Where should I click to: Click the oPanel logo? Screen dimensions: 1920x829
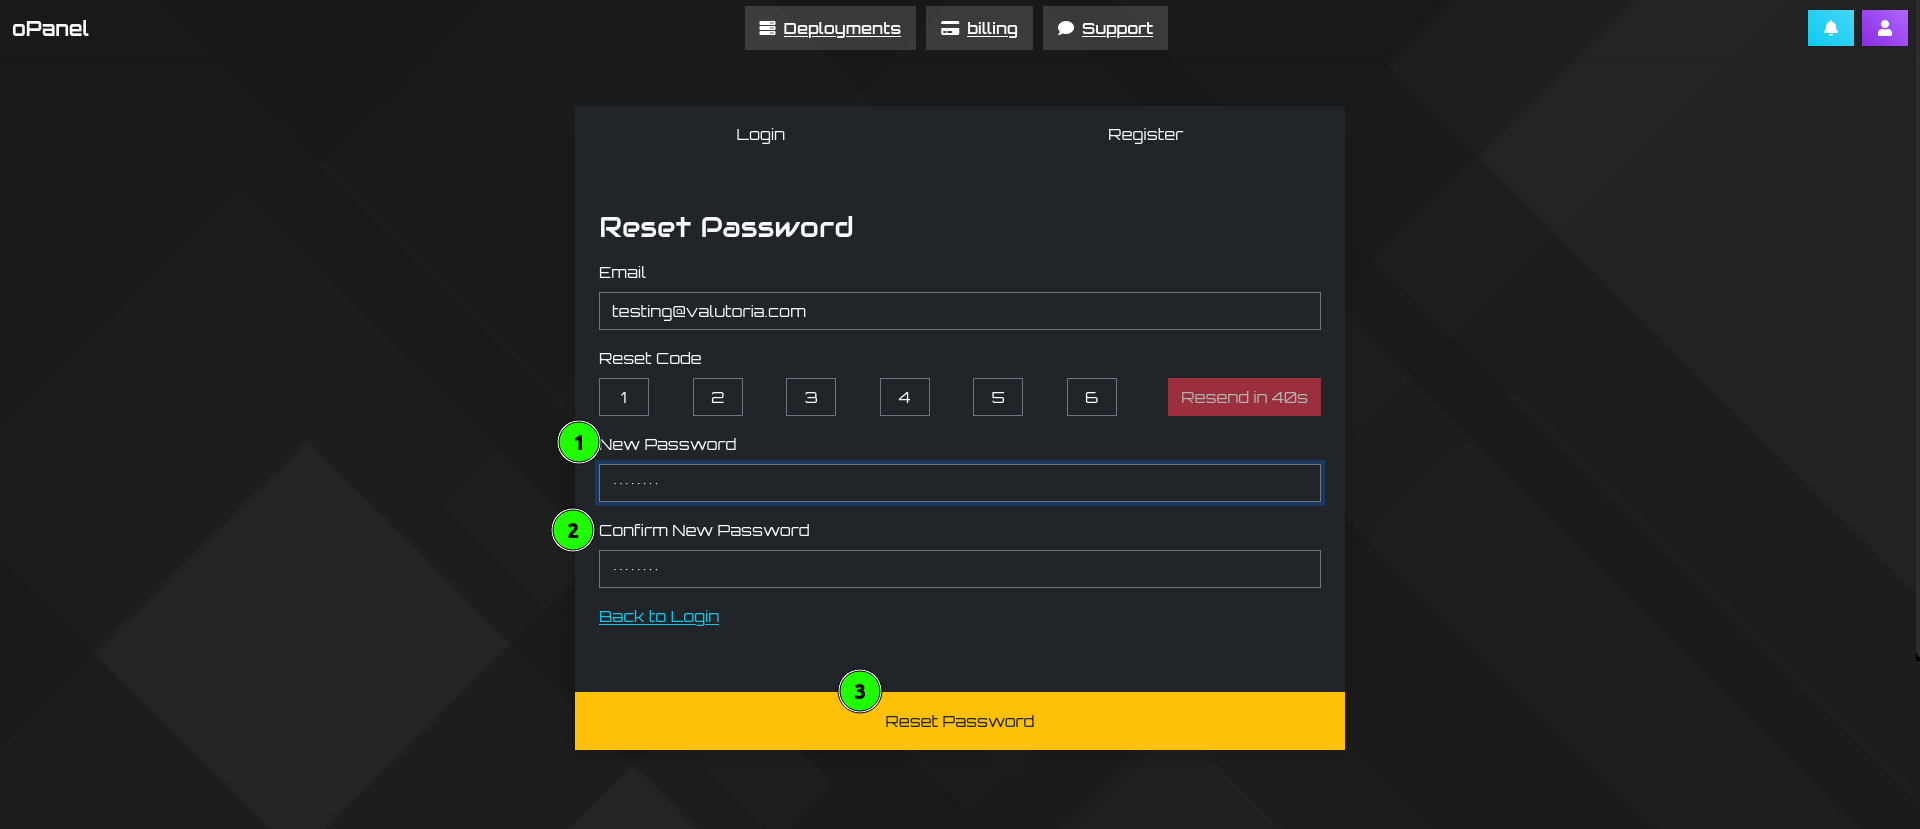tap(50, 28)
